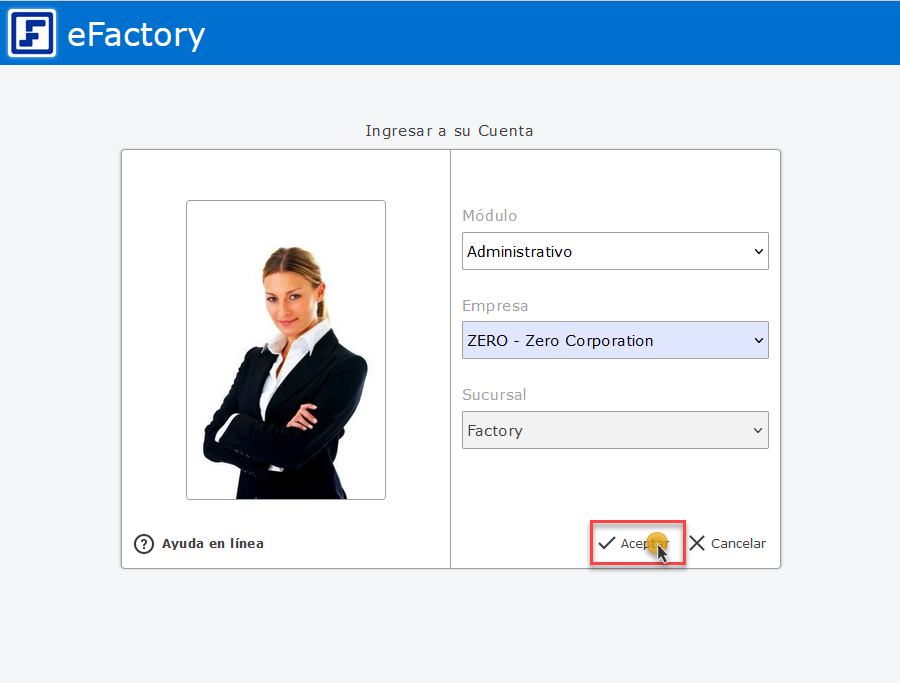The image size is (900, 683).
Task: Click the chevron arrow of Módulo combo box
Action: (758, 252)
